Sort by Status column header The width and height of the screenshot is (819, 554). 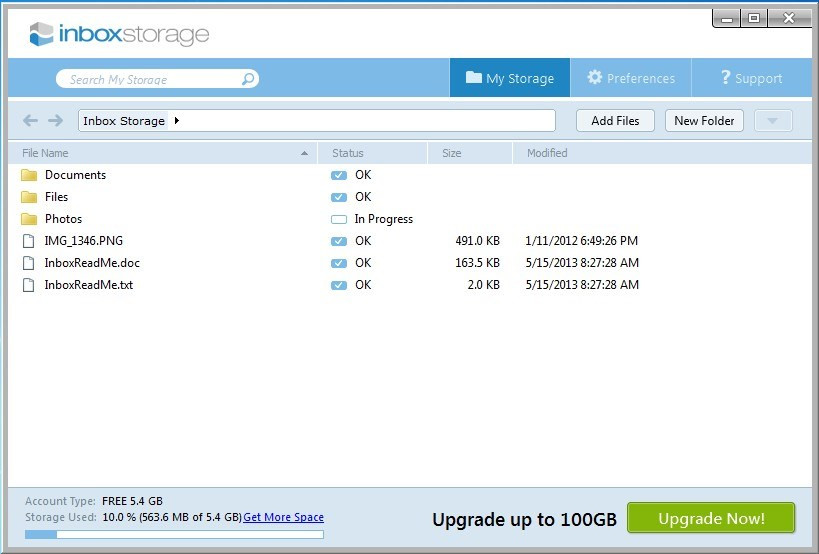pos(372,153)
